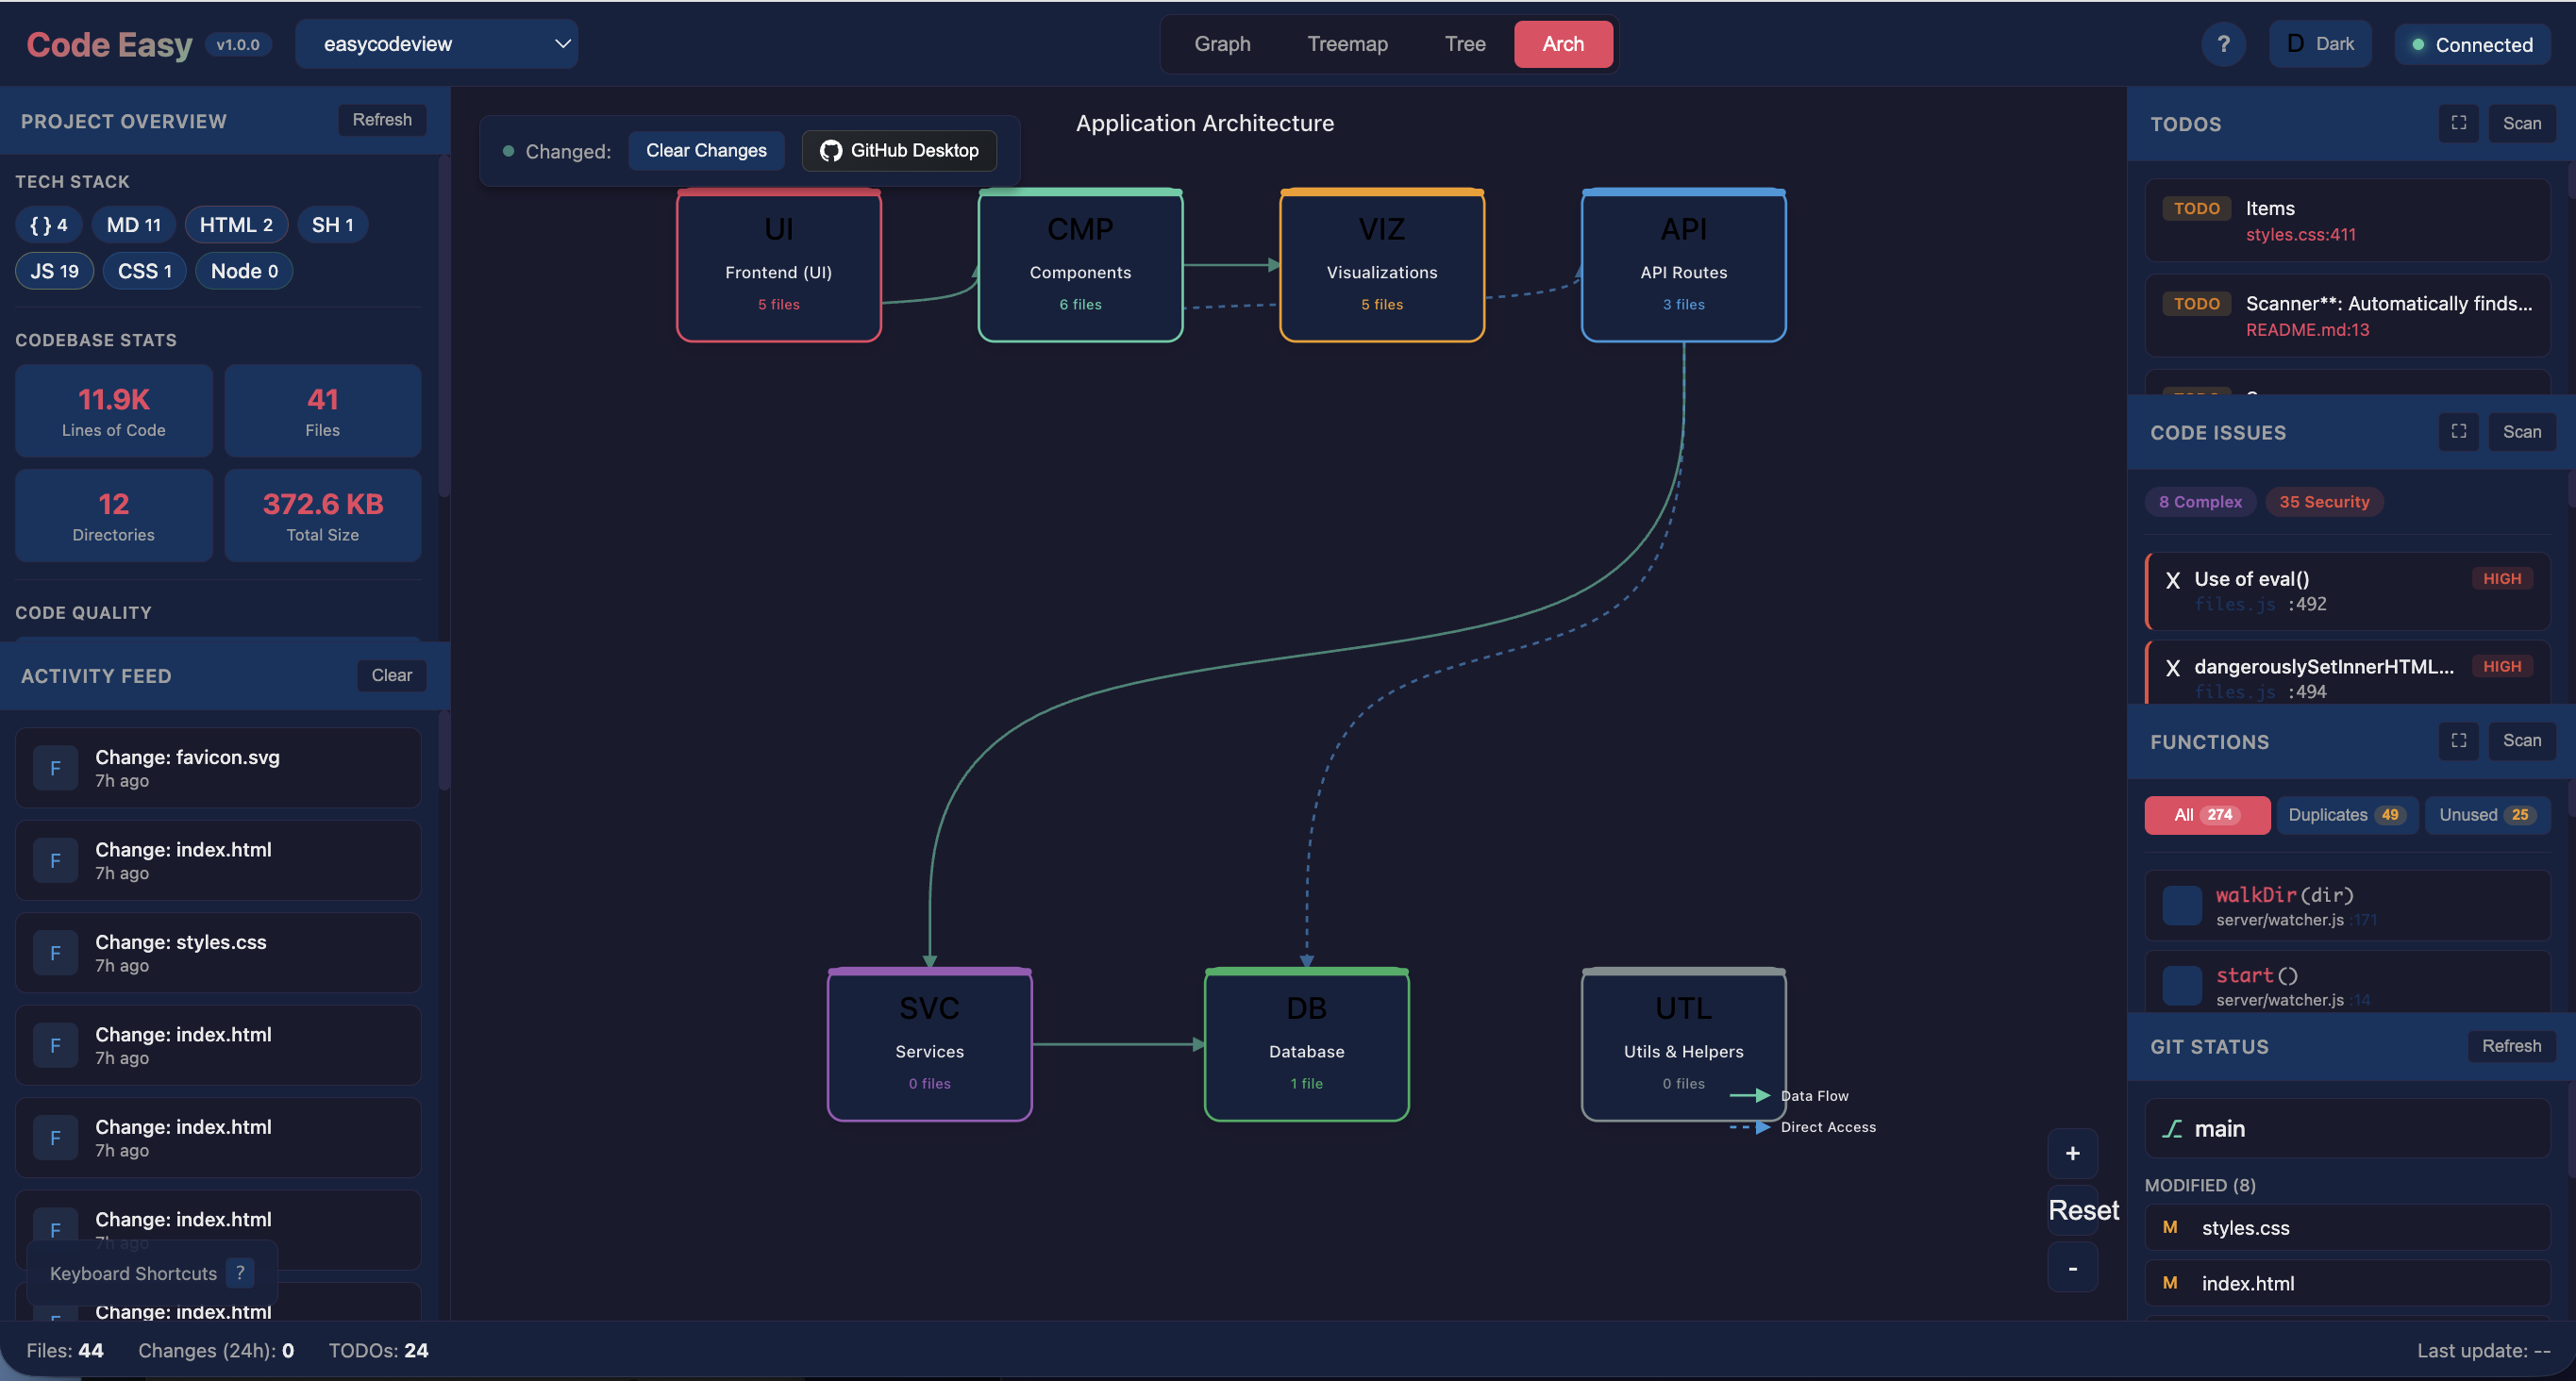The width and height of the screenshot is (2576, 1381).
Task: Click the SH 1 tech stack chip
Action: [332, 225]
